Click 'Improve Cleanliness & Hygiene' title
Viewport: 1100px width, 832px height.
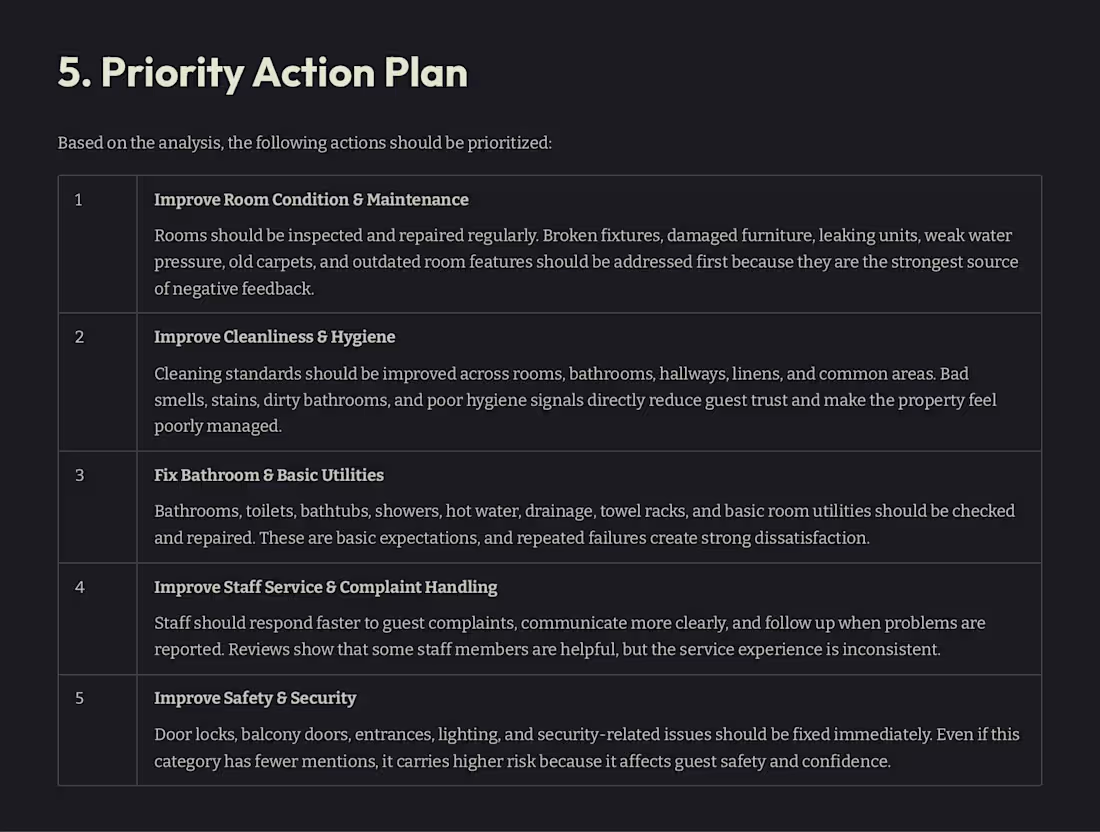[x=274, y=337]
